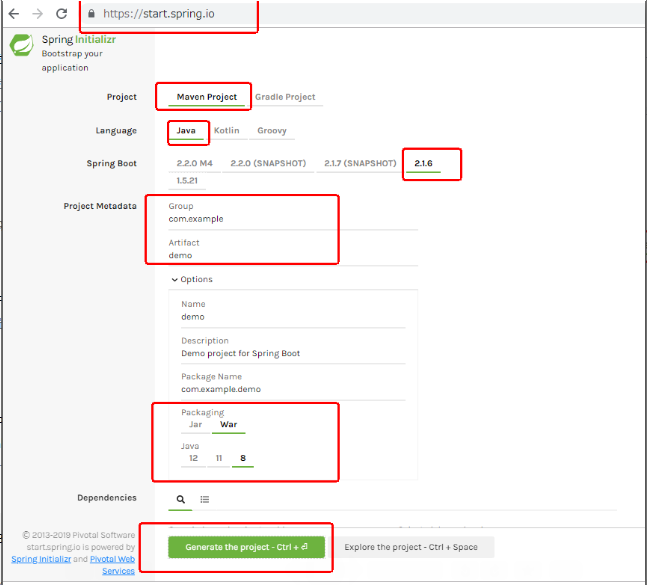Click the Spring leaf logo
This screenshot has height=585, width=647.
pos(21,45)
